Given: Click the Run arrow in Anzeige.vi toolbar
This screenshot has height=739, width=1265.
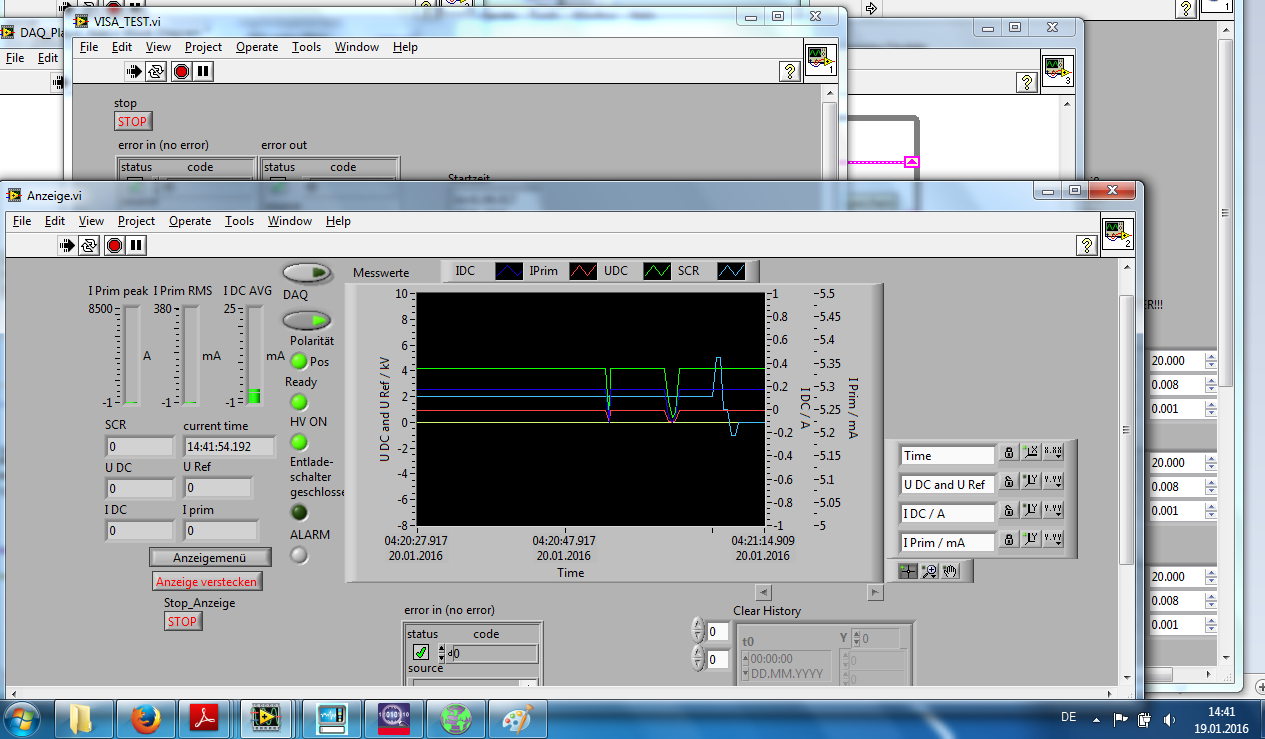Looking at the screenshot, I should pyautogui.click(x=68, y=245).
